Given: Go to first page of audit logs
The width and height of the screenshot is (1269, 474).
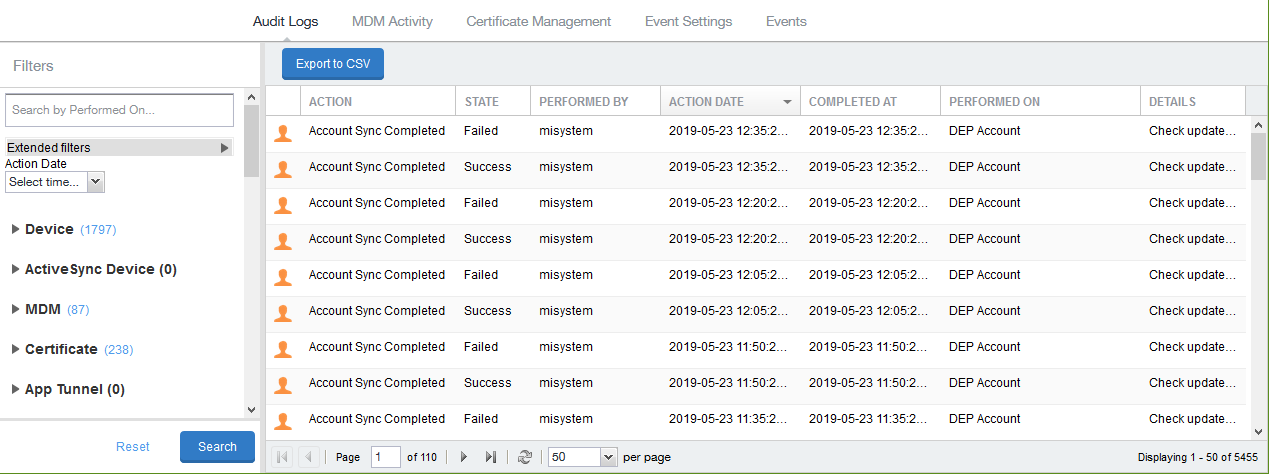Looking at the screenshot, I should 282,457.
